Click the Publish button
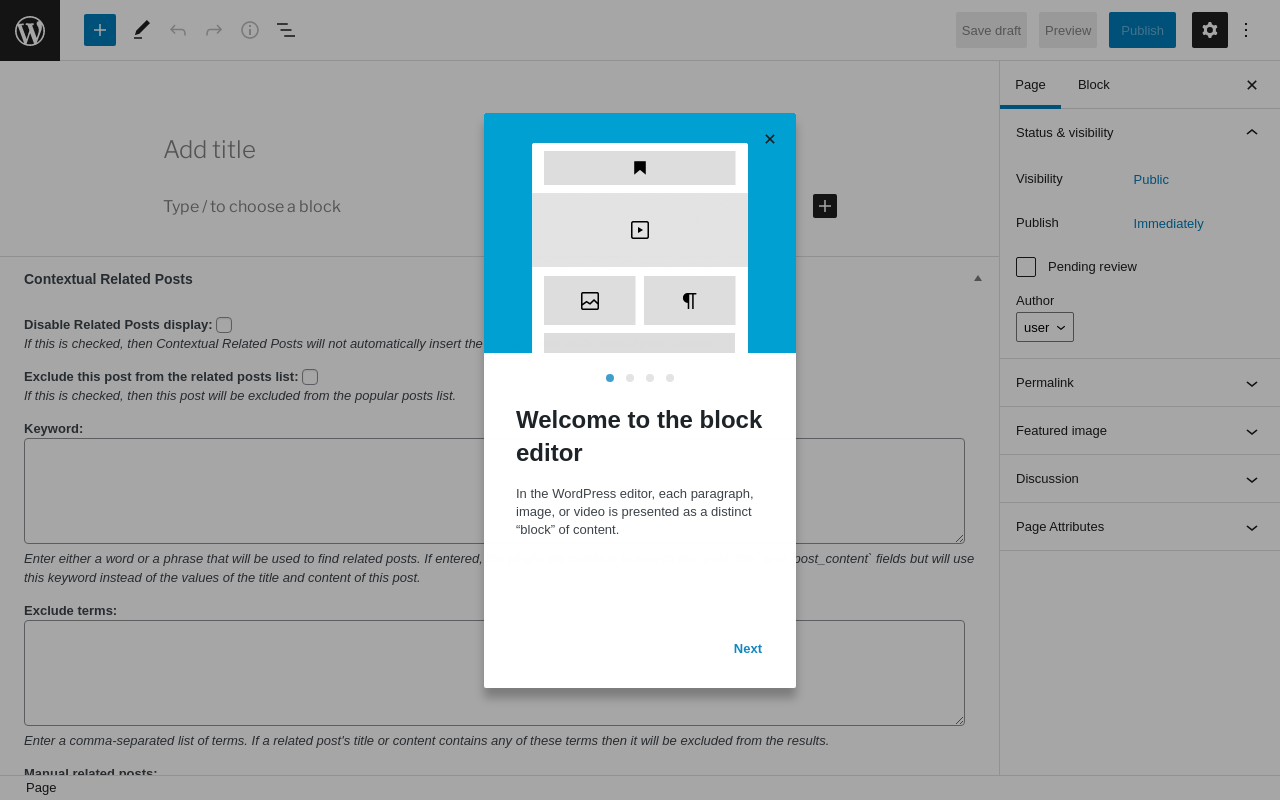This screenshot has width=1280, height=800. click(x=1142, y=30)
